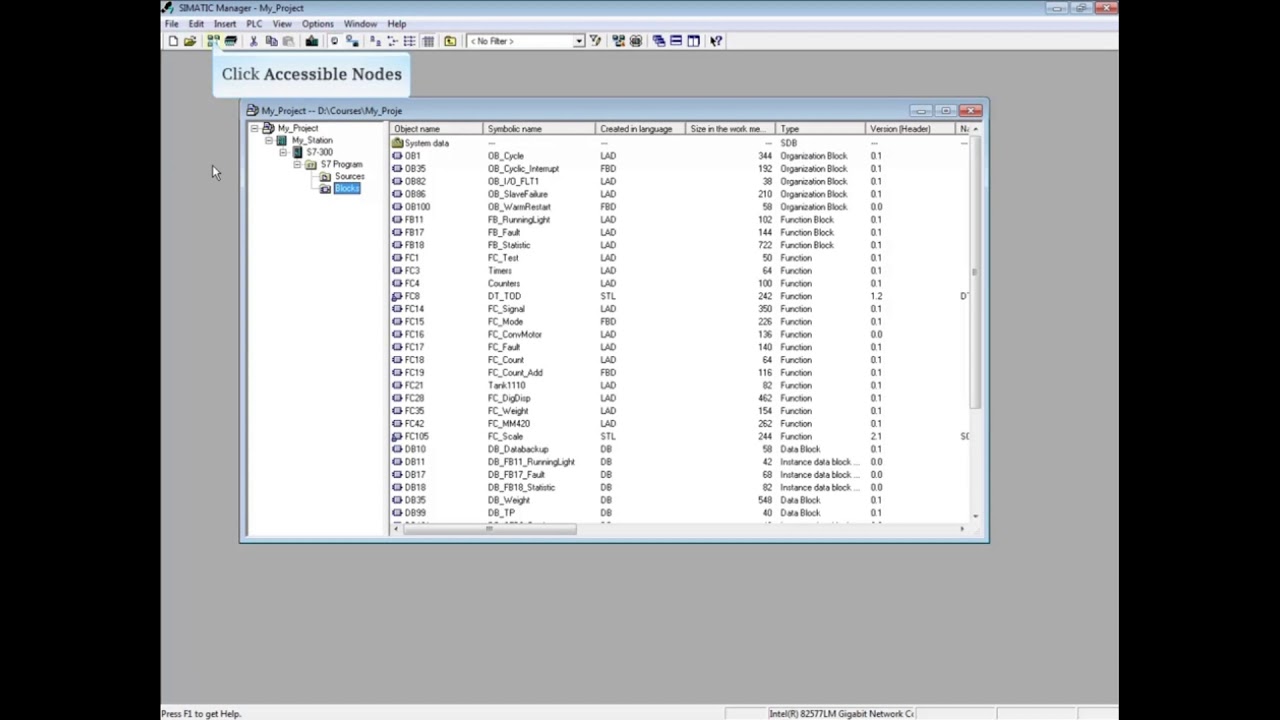Open the Options menu
Image resolution: width=1280 pixels, height=720 pixels.
pyautogui.click(x=318, y=24)
